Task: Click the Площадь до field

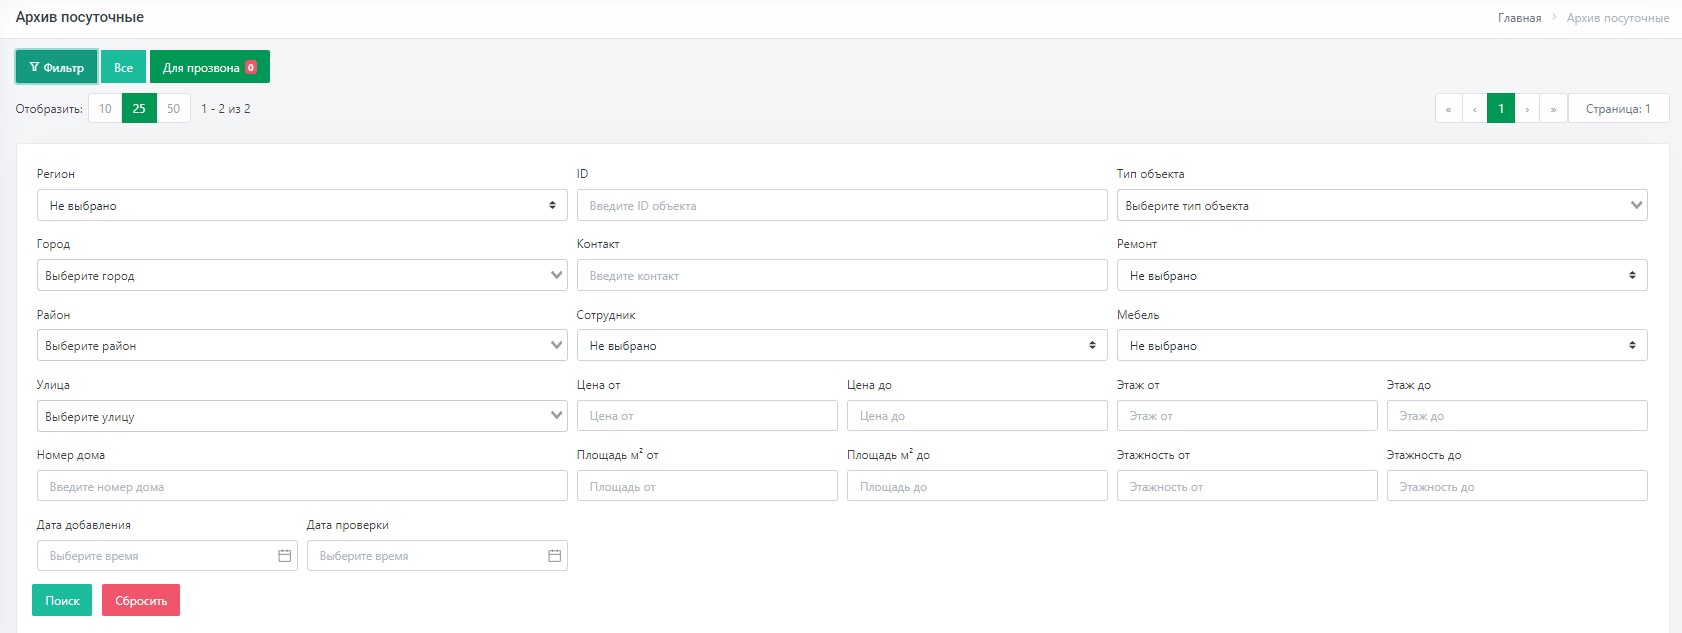Action: [977, 486]
